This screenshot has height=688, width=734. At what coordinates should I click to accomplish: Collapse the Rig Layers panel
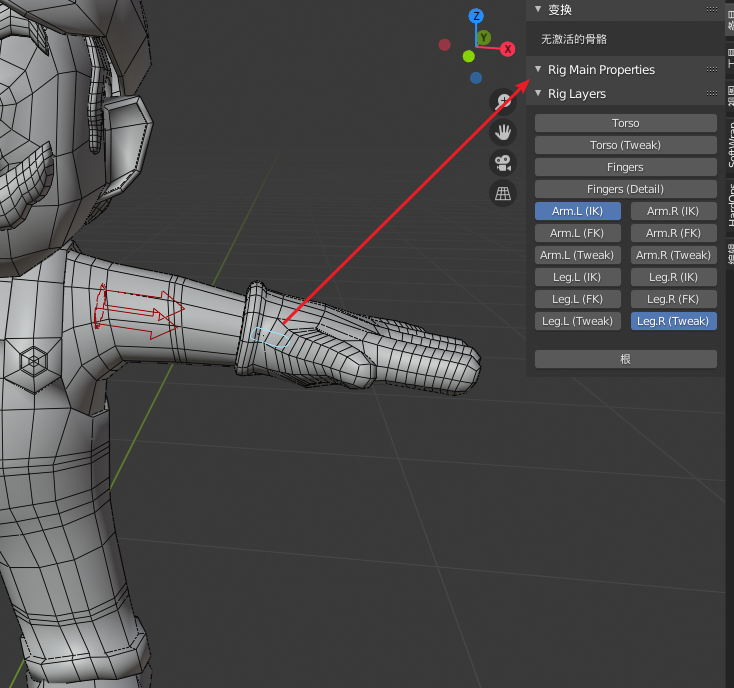538,94
